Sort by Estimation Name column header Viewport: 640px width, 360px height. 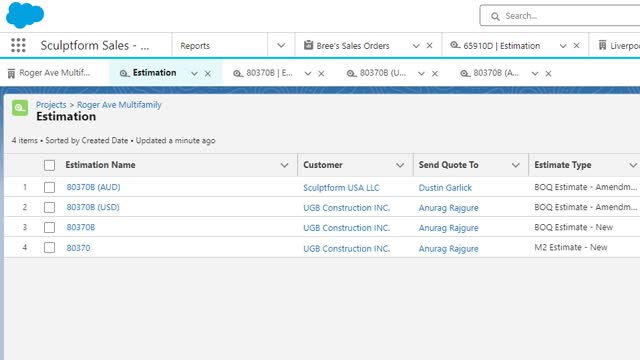[100, 165]
